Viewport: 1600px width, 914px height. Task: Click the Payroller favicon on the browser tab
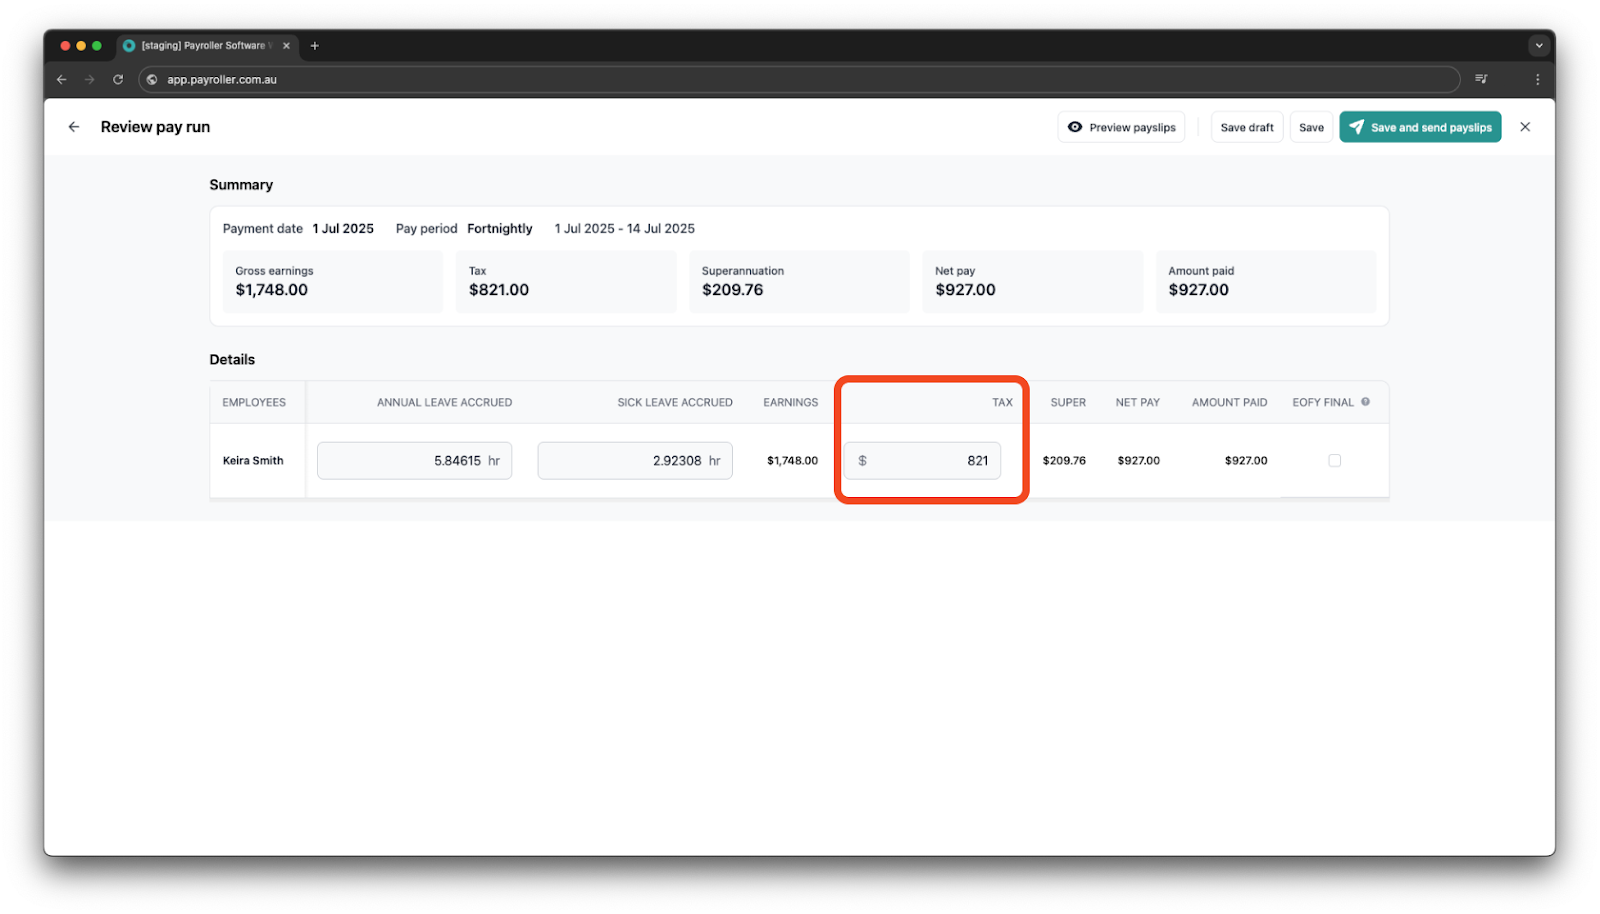pyautogui.click(x=129, y=45)
